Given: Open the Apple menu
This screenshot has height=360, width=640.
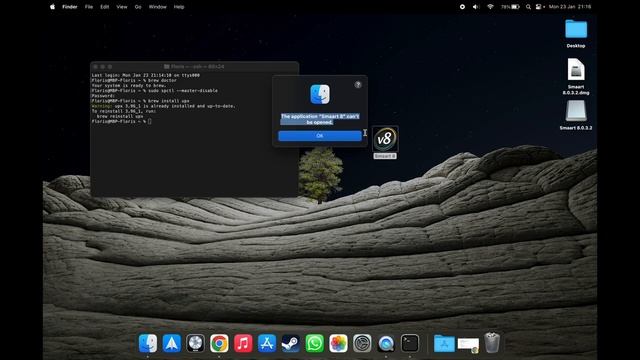Looking at the screenshot, I should [x=53, y=7].
